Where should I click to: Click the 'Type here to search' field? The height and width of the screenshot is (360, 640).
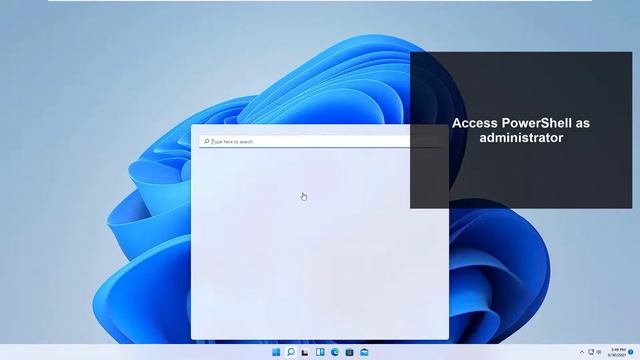pos(320,141)
